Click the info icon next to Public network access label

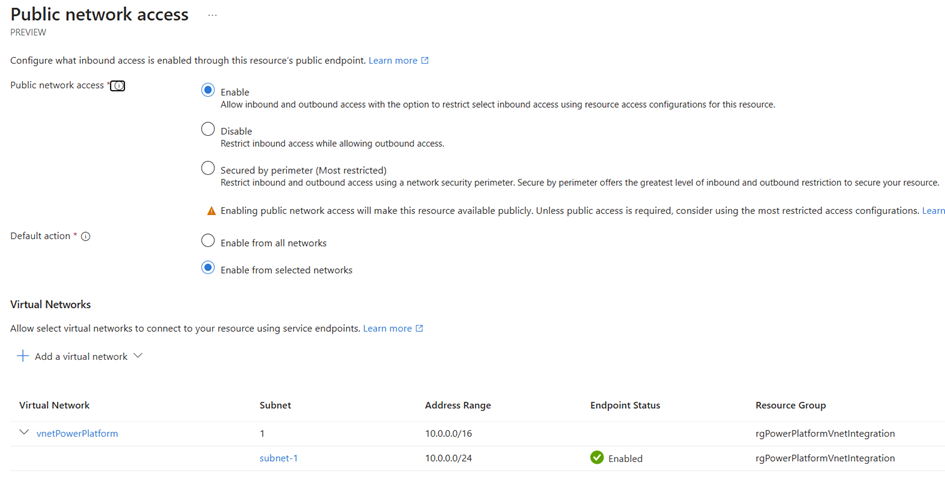[x=118, y=86]
